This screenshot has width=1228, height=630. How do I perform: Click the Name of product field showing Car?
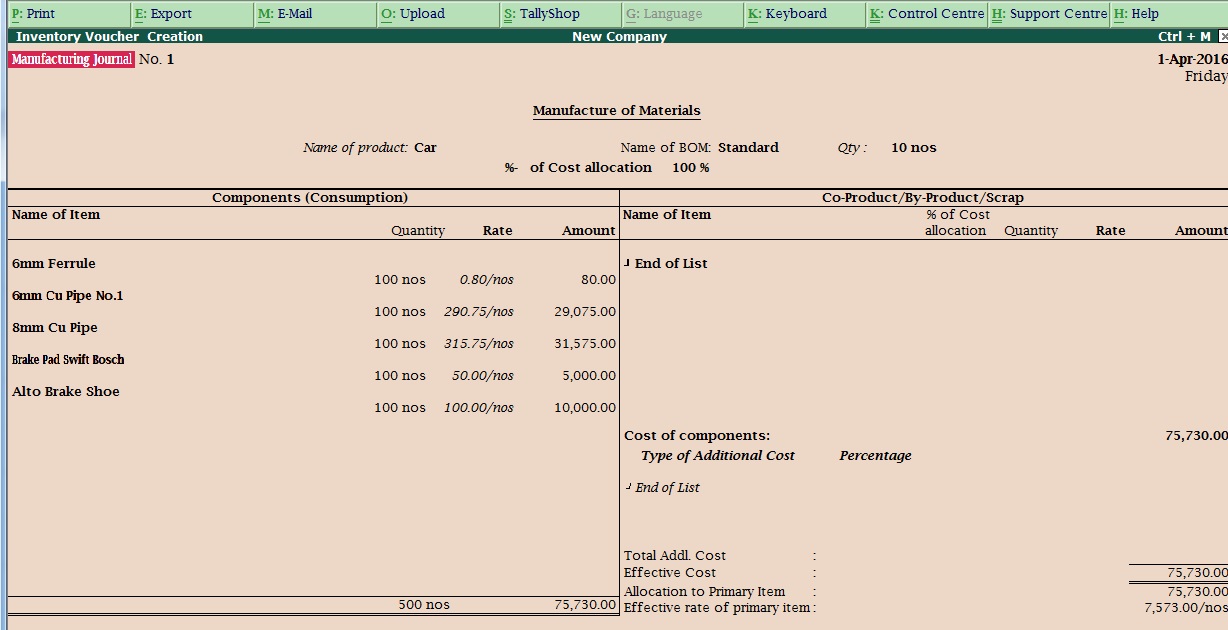(425, 147)
